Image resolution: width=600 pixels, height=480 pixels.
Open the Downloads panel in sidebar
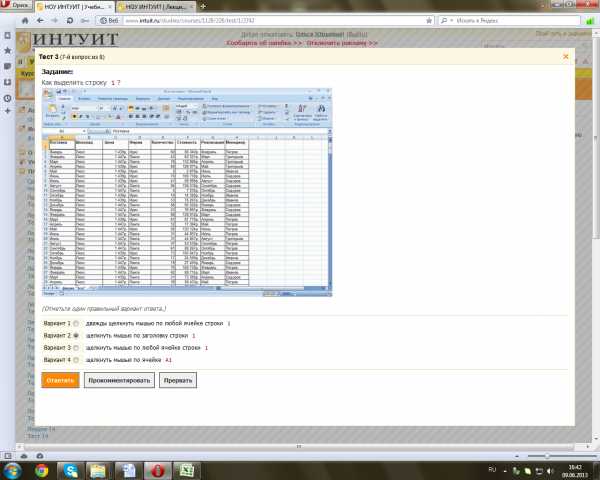7,82
